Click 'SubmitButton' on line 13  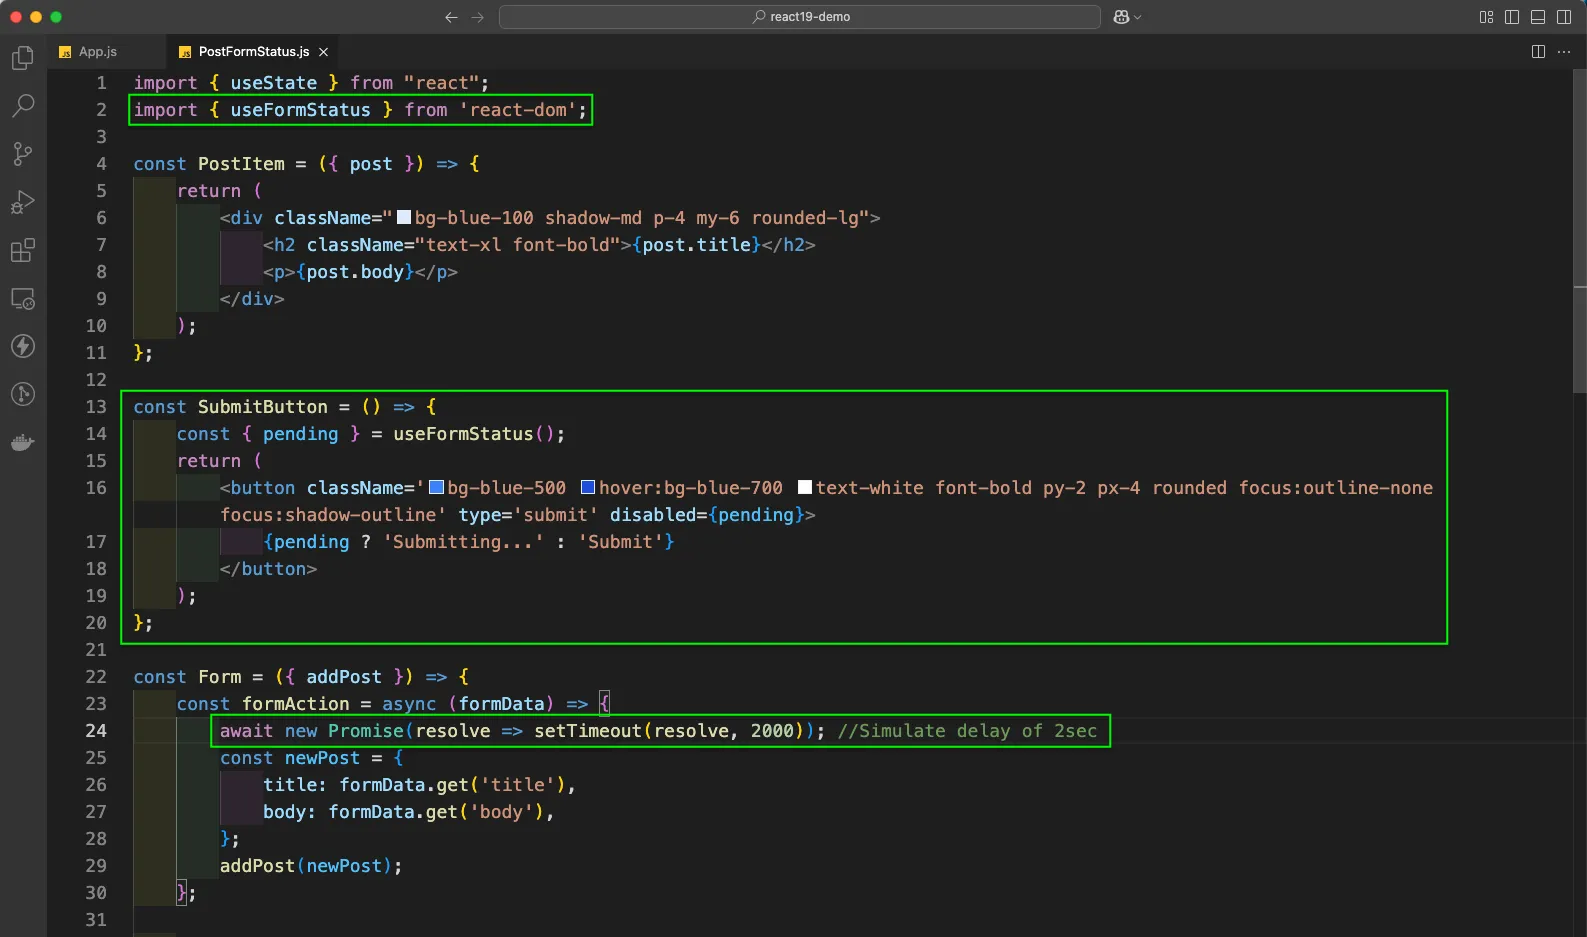click(263, 407)
